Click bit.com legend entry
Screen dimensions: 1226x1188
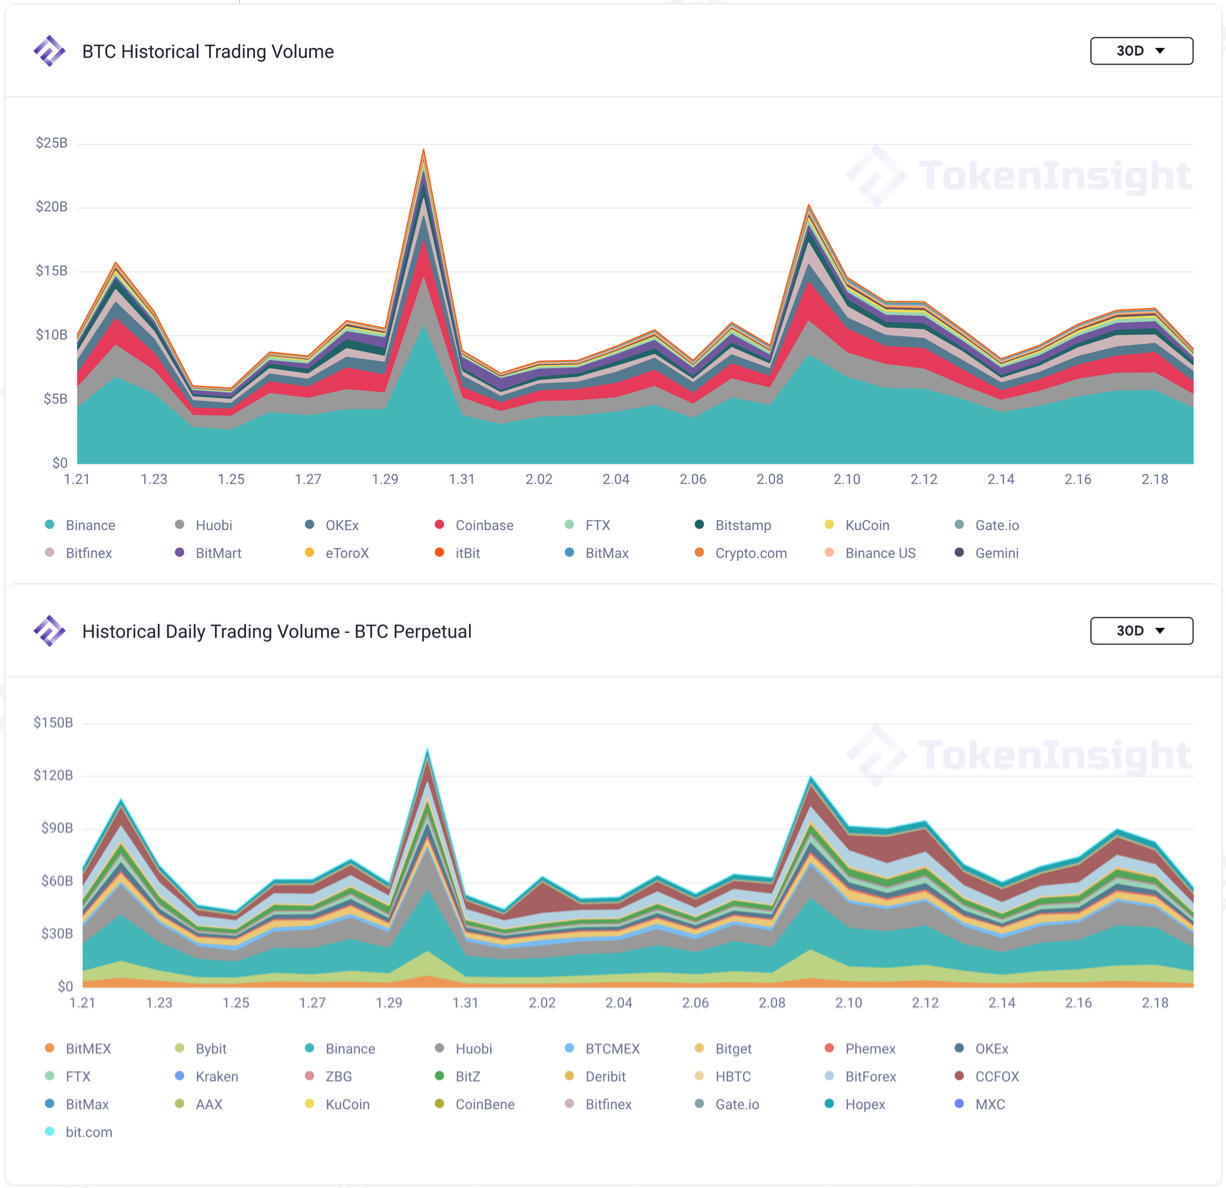(x=78, y=1133)
